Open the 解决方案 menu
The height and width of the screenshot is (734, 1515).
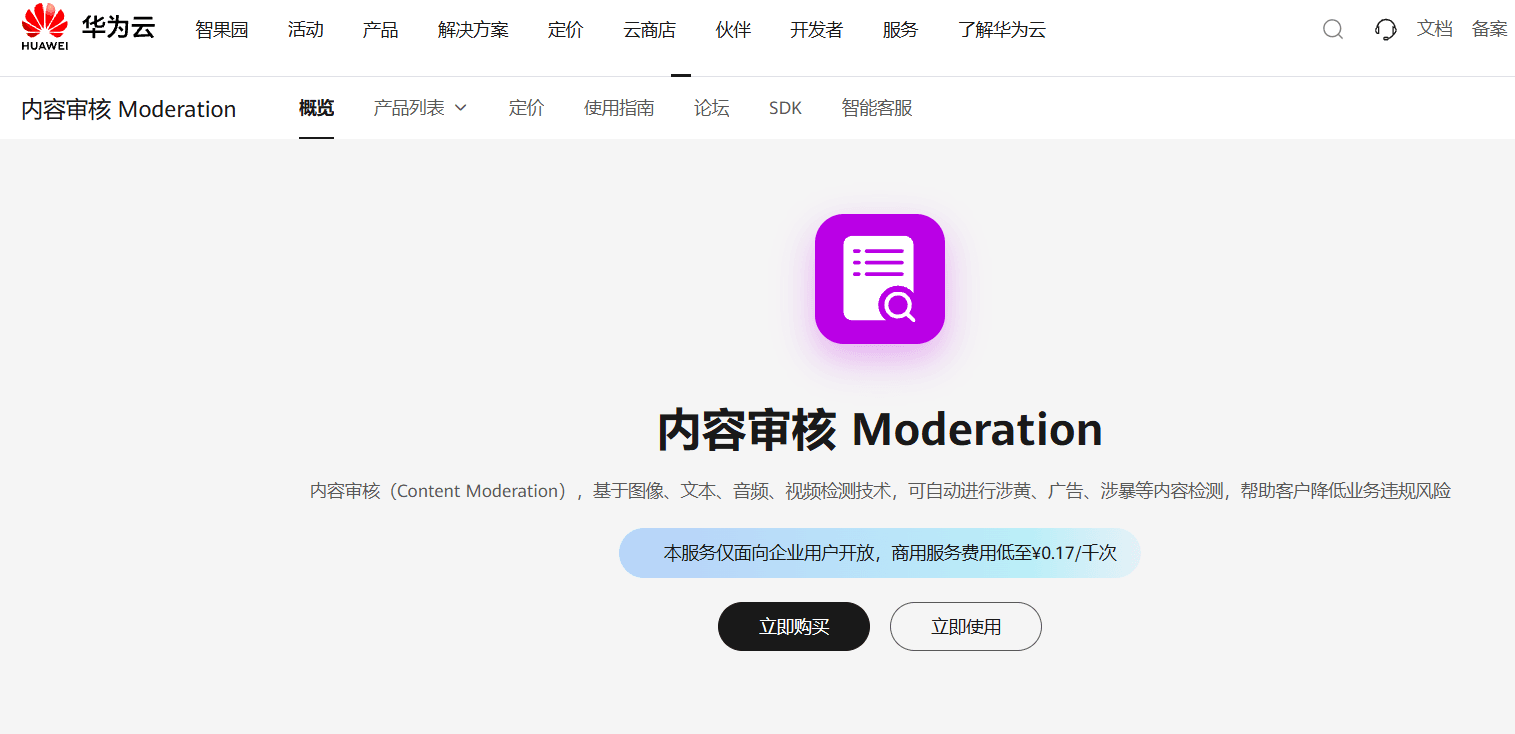[473, 30]
